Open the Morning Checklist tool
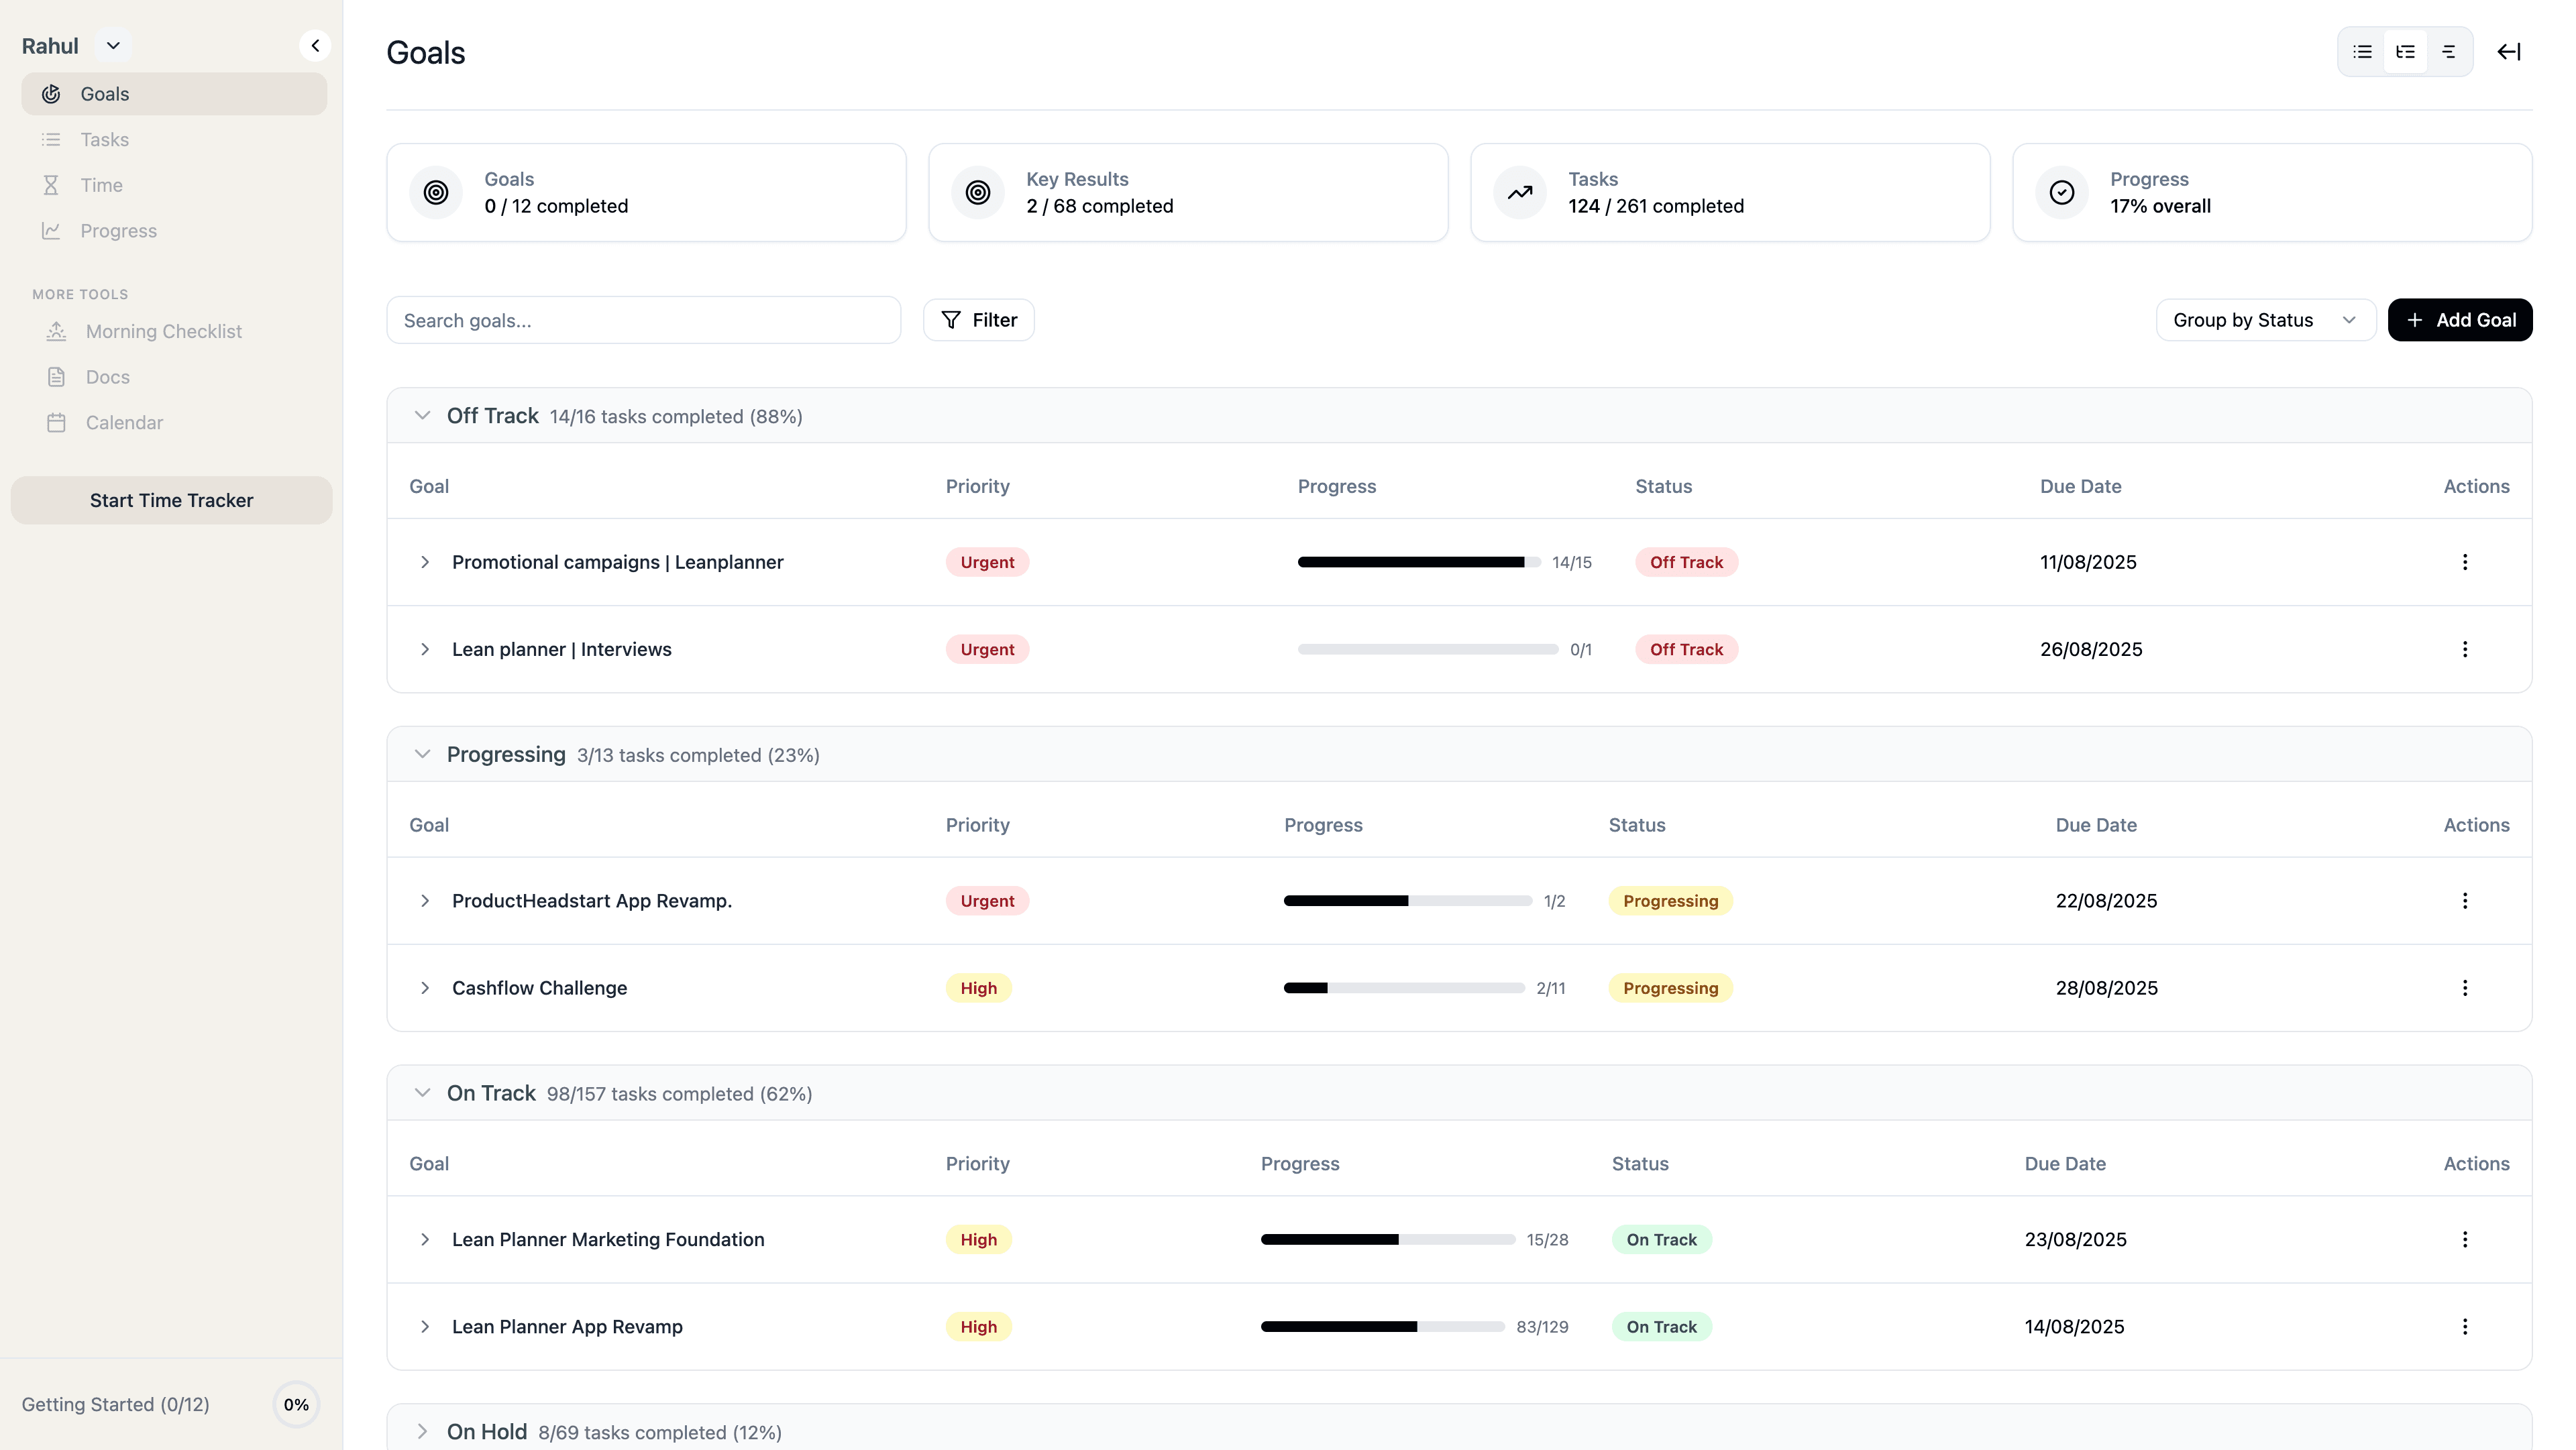The image size is (2576, 1450). [x=164, y=331]
